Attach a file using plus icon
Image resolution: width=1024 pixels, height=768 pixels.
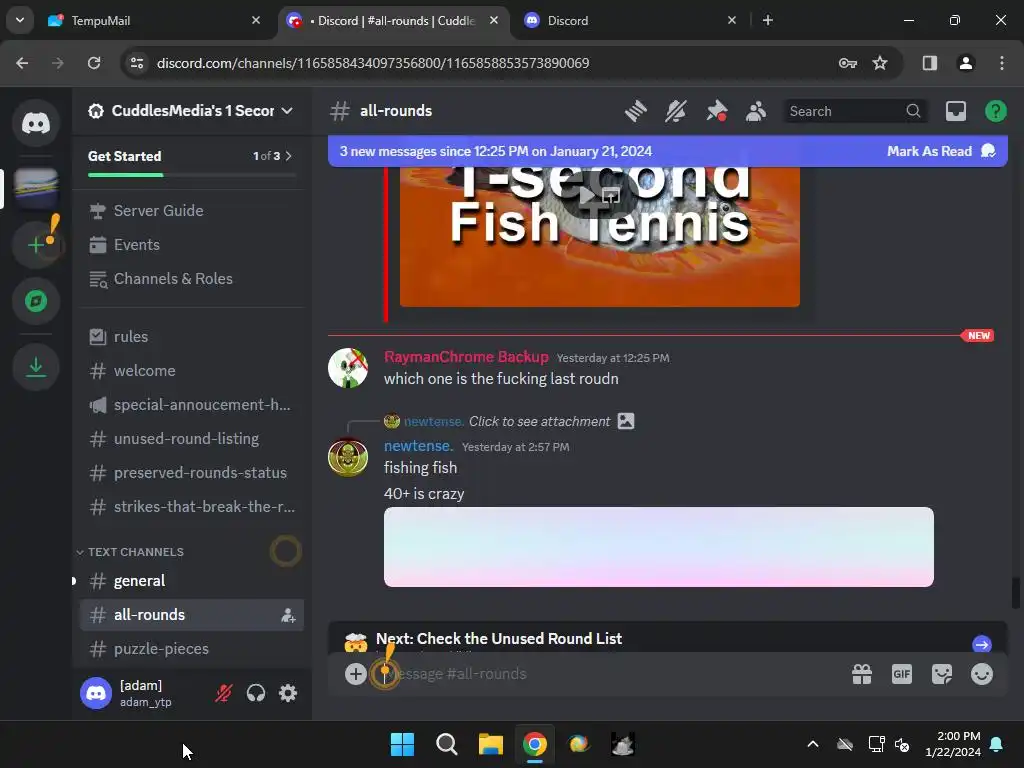(x=355, y=674)
